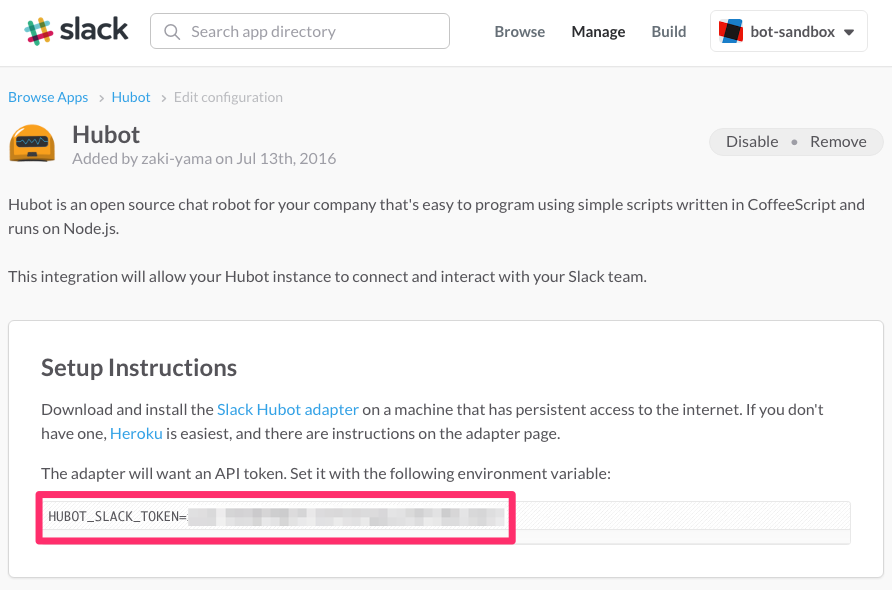Image resolution: width=892 pixels, height=590 pixels.
Task: Click 'Added by zaki-yama on Jul 13th, 2016'
Action: [204, 159]
